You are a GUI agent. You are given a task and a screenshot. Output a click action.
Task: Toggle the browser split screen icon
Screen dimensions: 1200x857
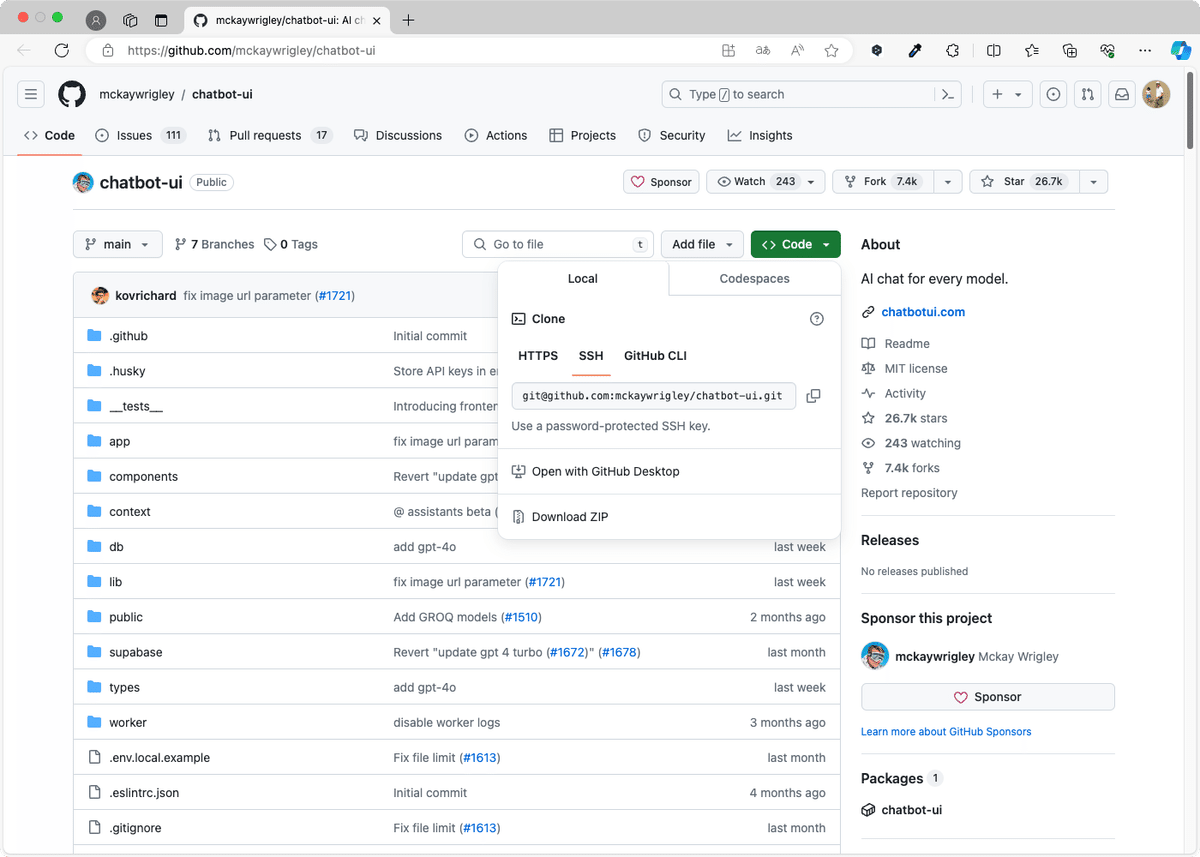click(x=993, y=50)
